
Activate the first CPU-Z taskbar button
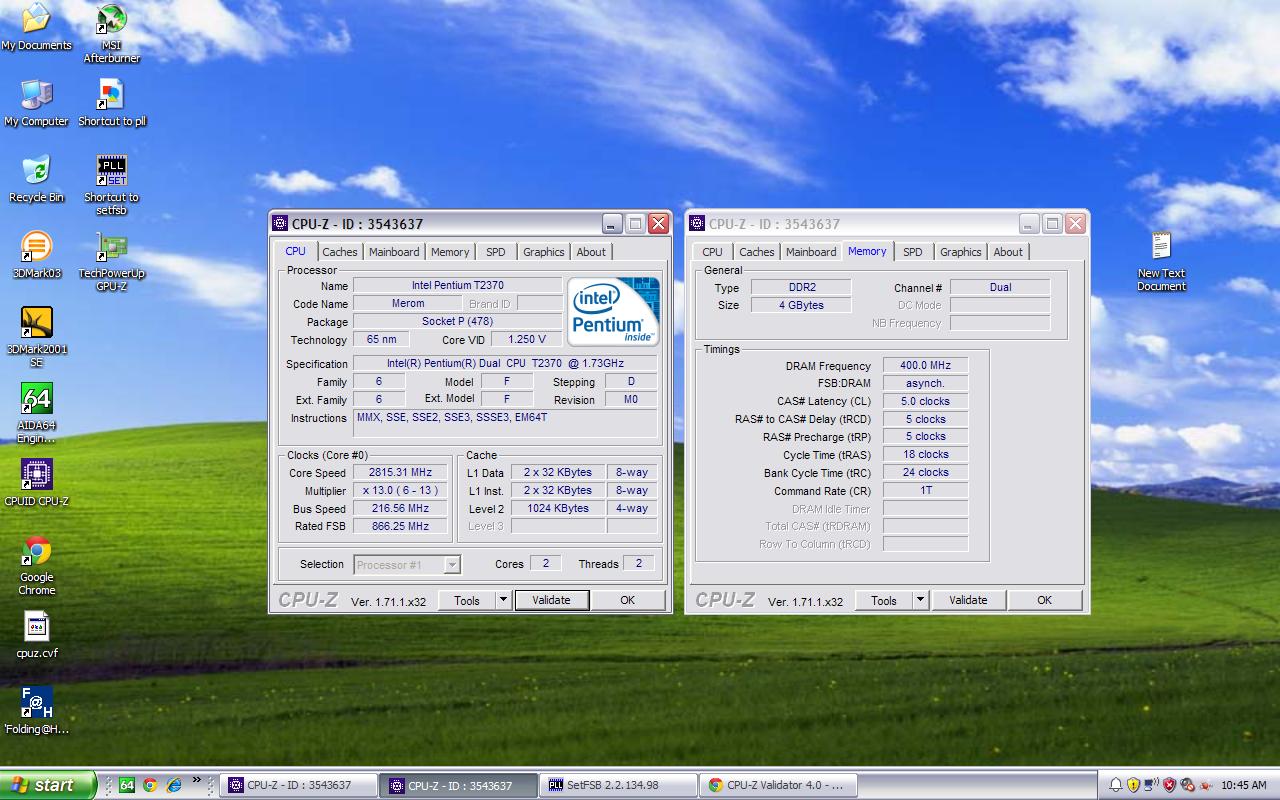tap(298, 785)
